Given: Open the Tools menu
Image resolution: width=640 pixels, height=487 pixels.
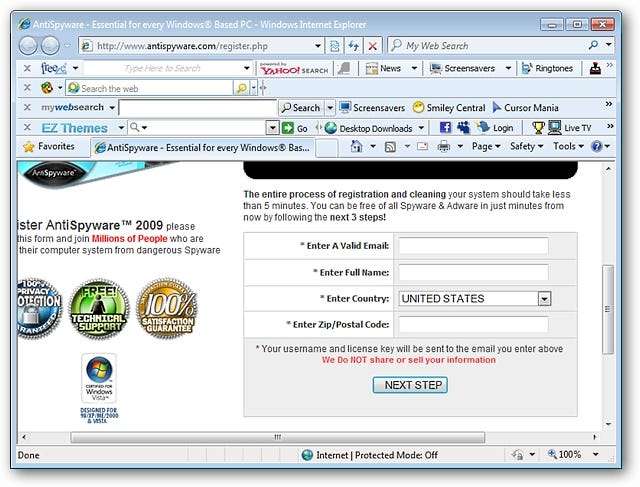Looking at the screenshot, I should pyautogui.click(x=568, y=146).
